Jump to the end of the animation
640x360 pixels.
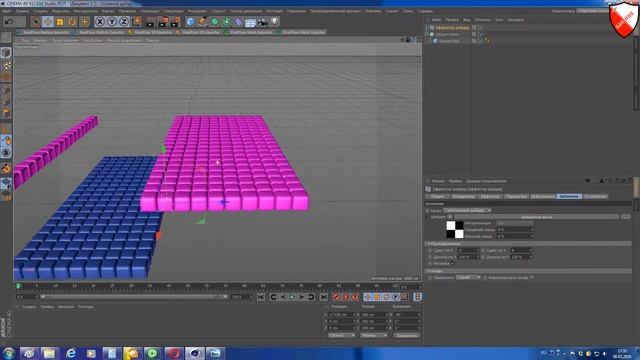(324, 297)
